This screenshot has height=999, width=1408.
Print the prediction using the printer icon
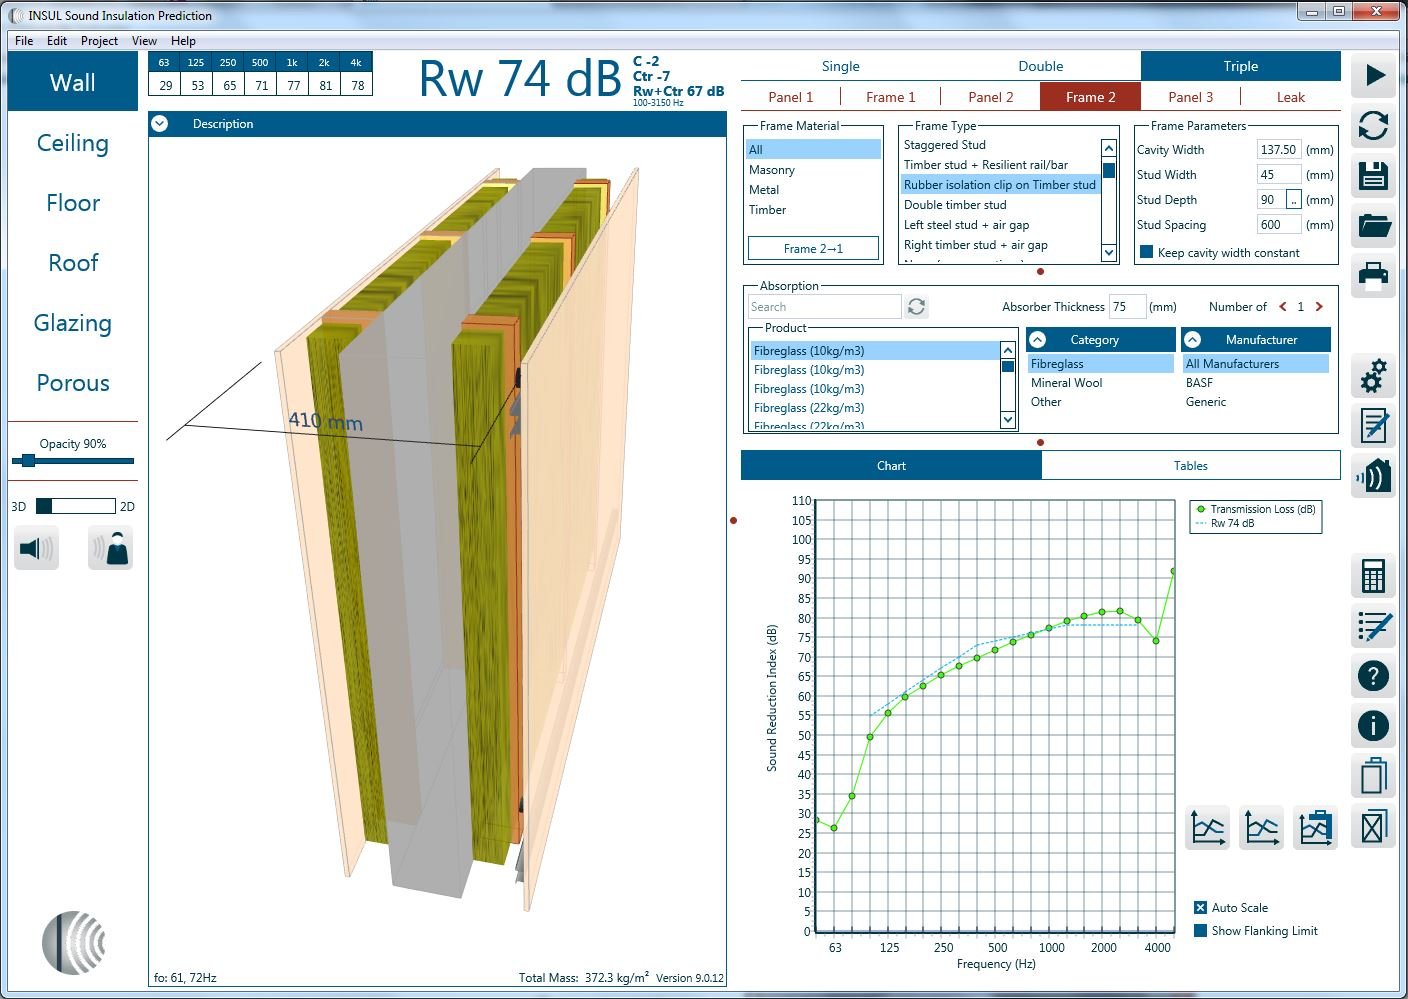tap(1373, 276)
